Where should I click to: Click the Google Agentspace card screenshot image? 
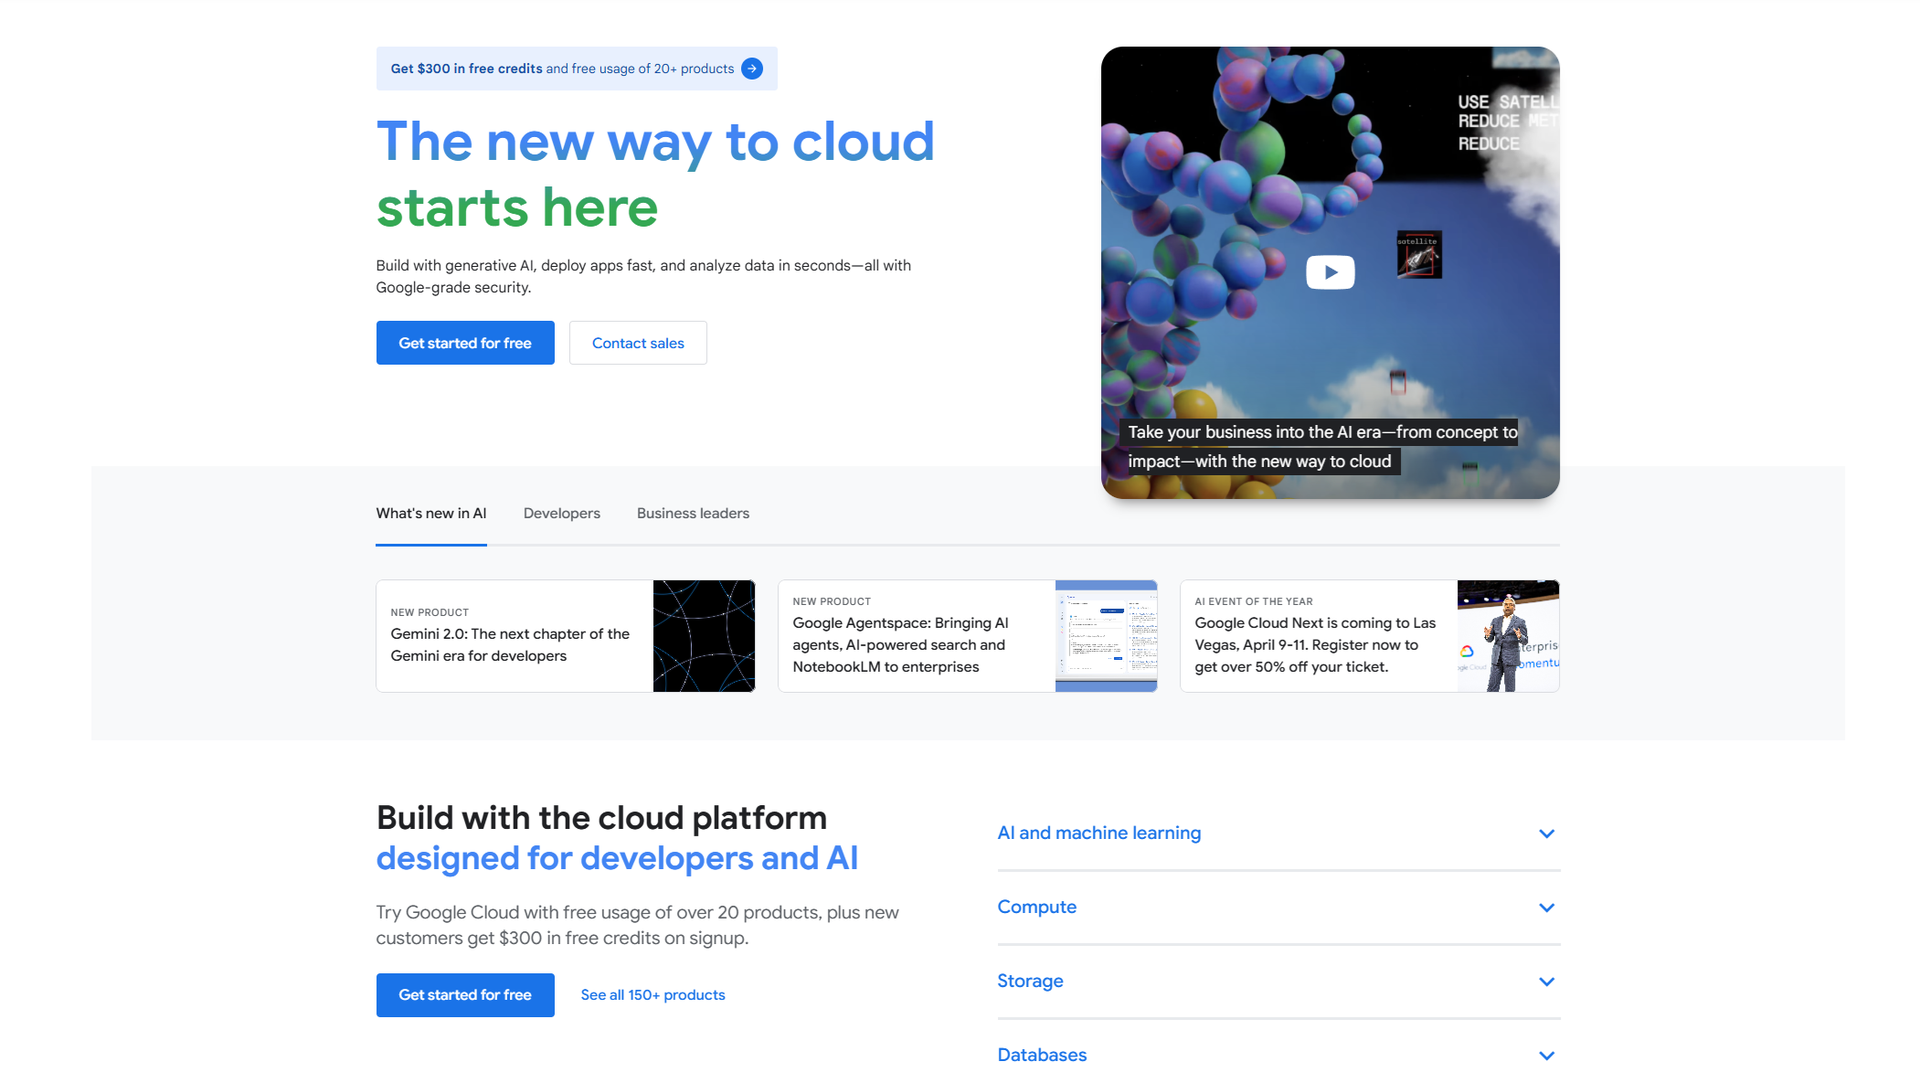1106,635
